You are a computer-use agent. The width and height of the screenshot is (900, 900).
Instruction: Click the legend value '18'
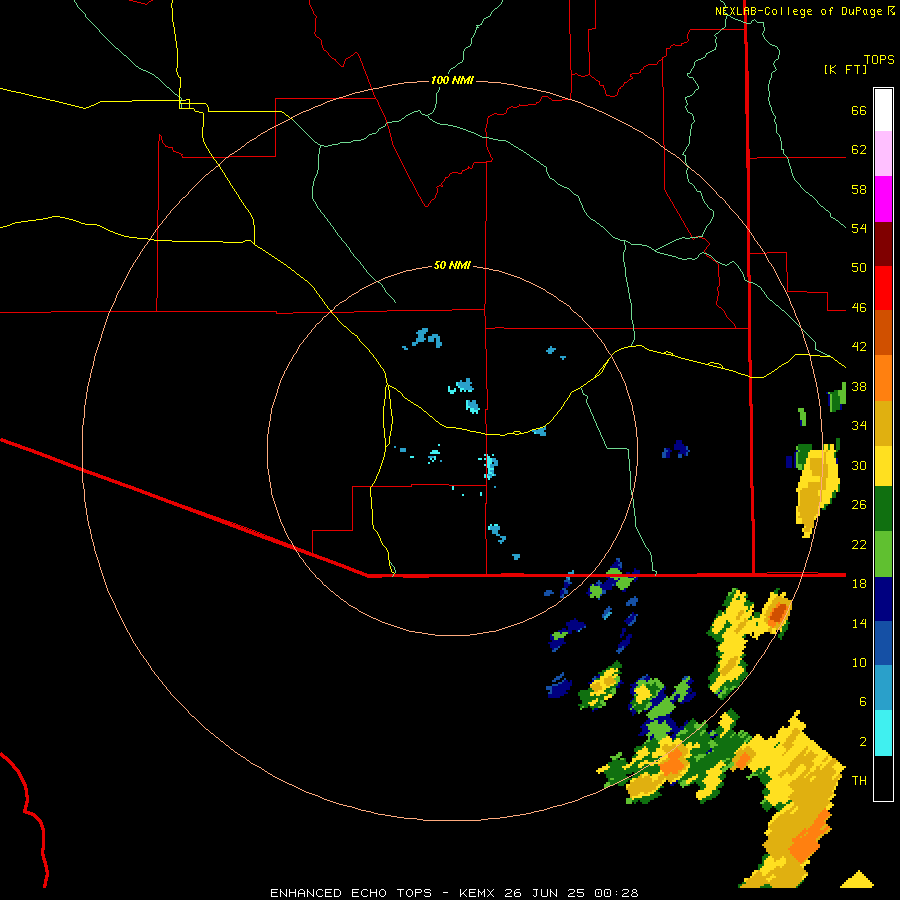coord(859,583)
